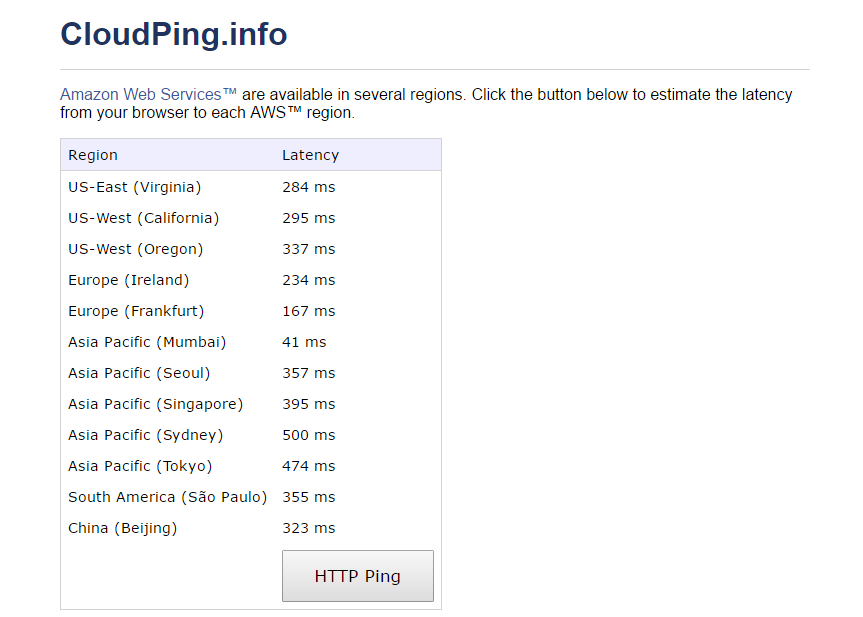Click the Europe (Ireland) region entry
Screen dimensions: 863x617
point(129,280)
